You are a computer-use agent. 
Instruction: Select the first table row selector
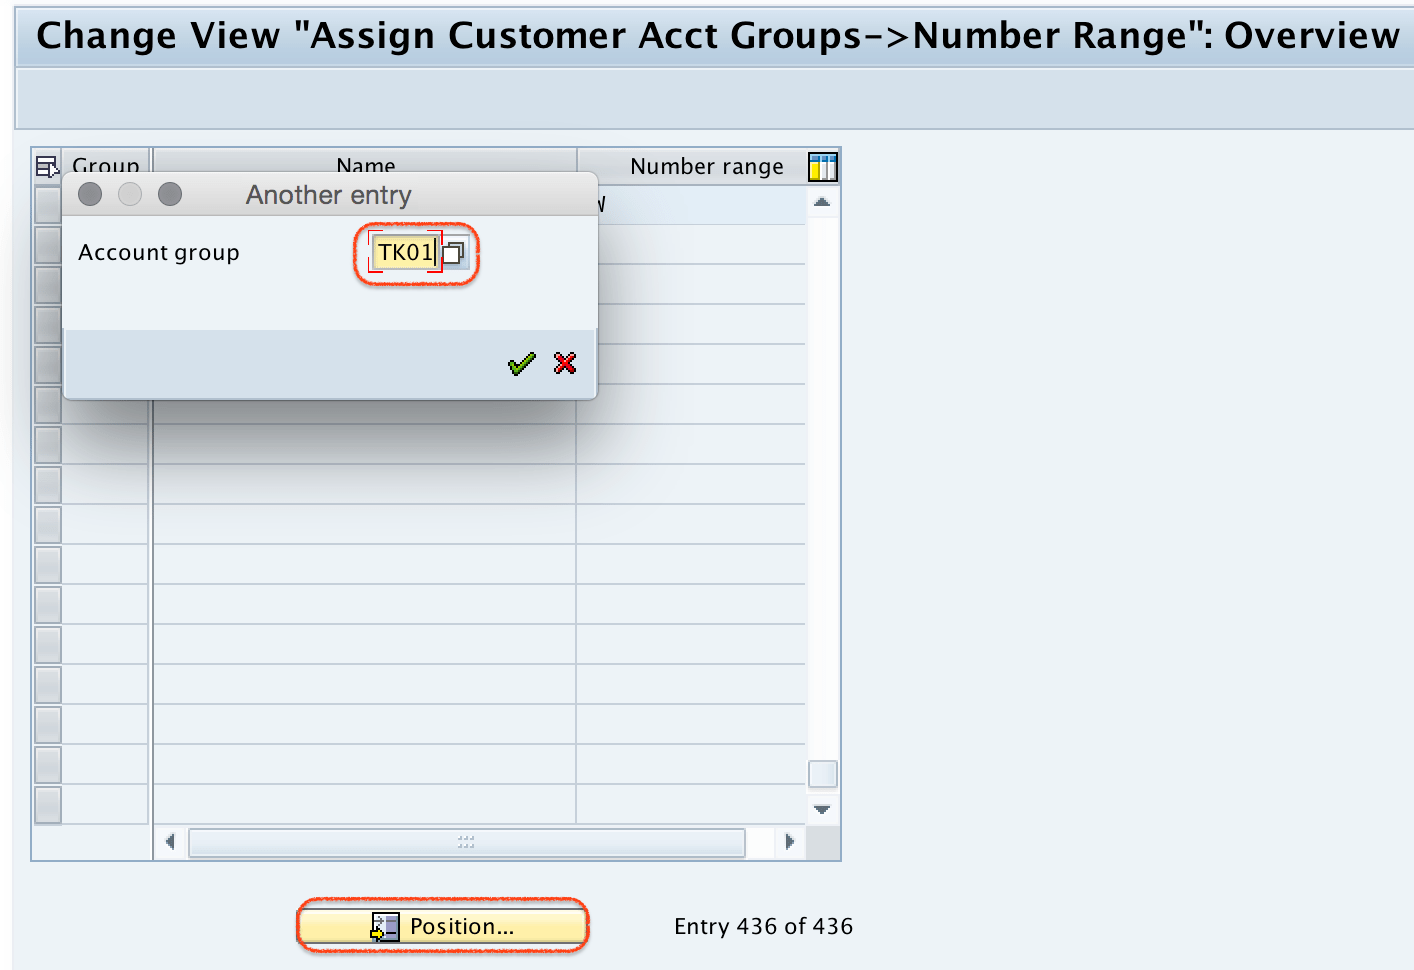pos(47,204)
